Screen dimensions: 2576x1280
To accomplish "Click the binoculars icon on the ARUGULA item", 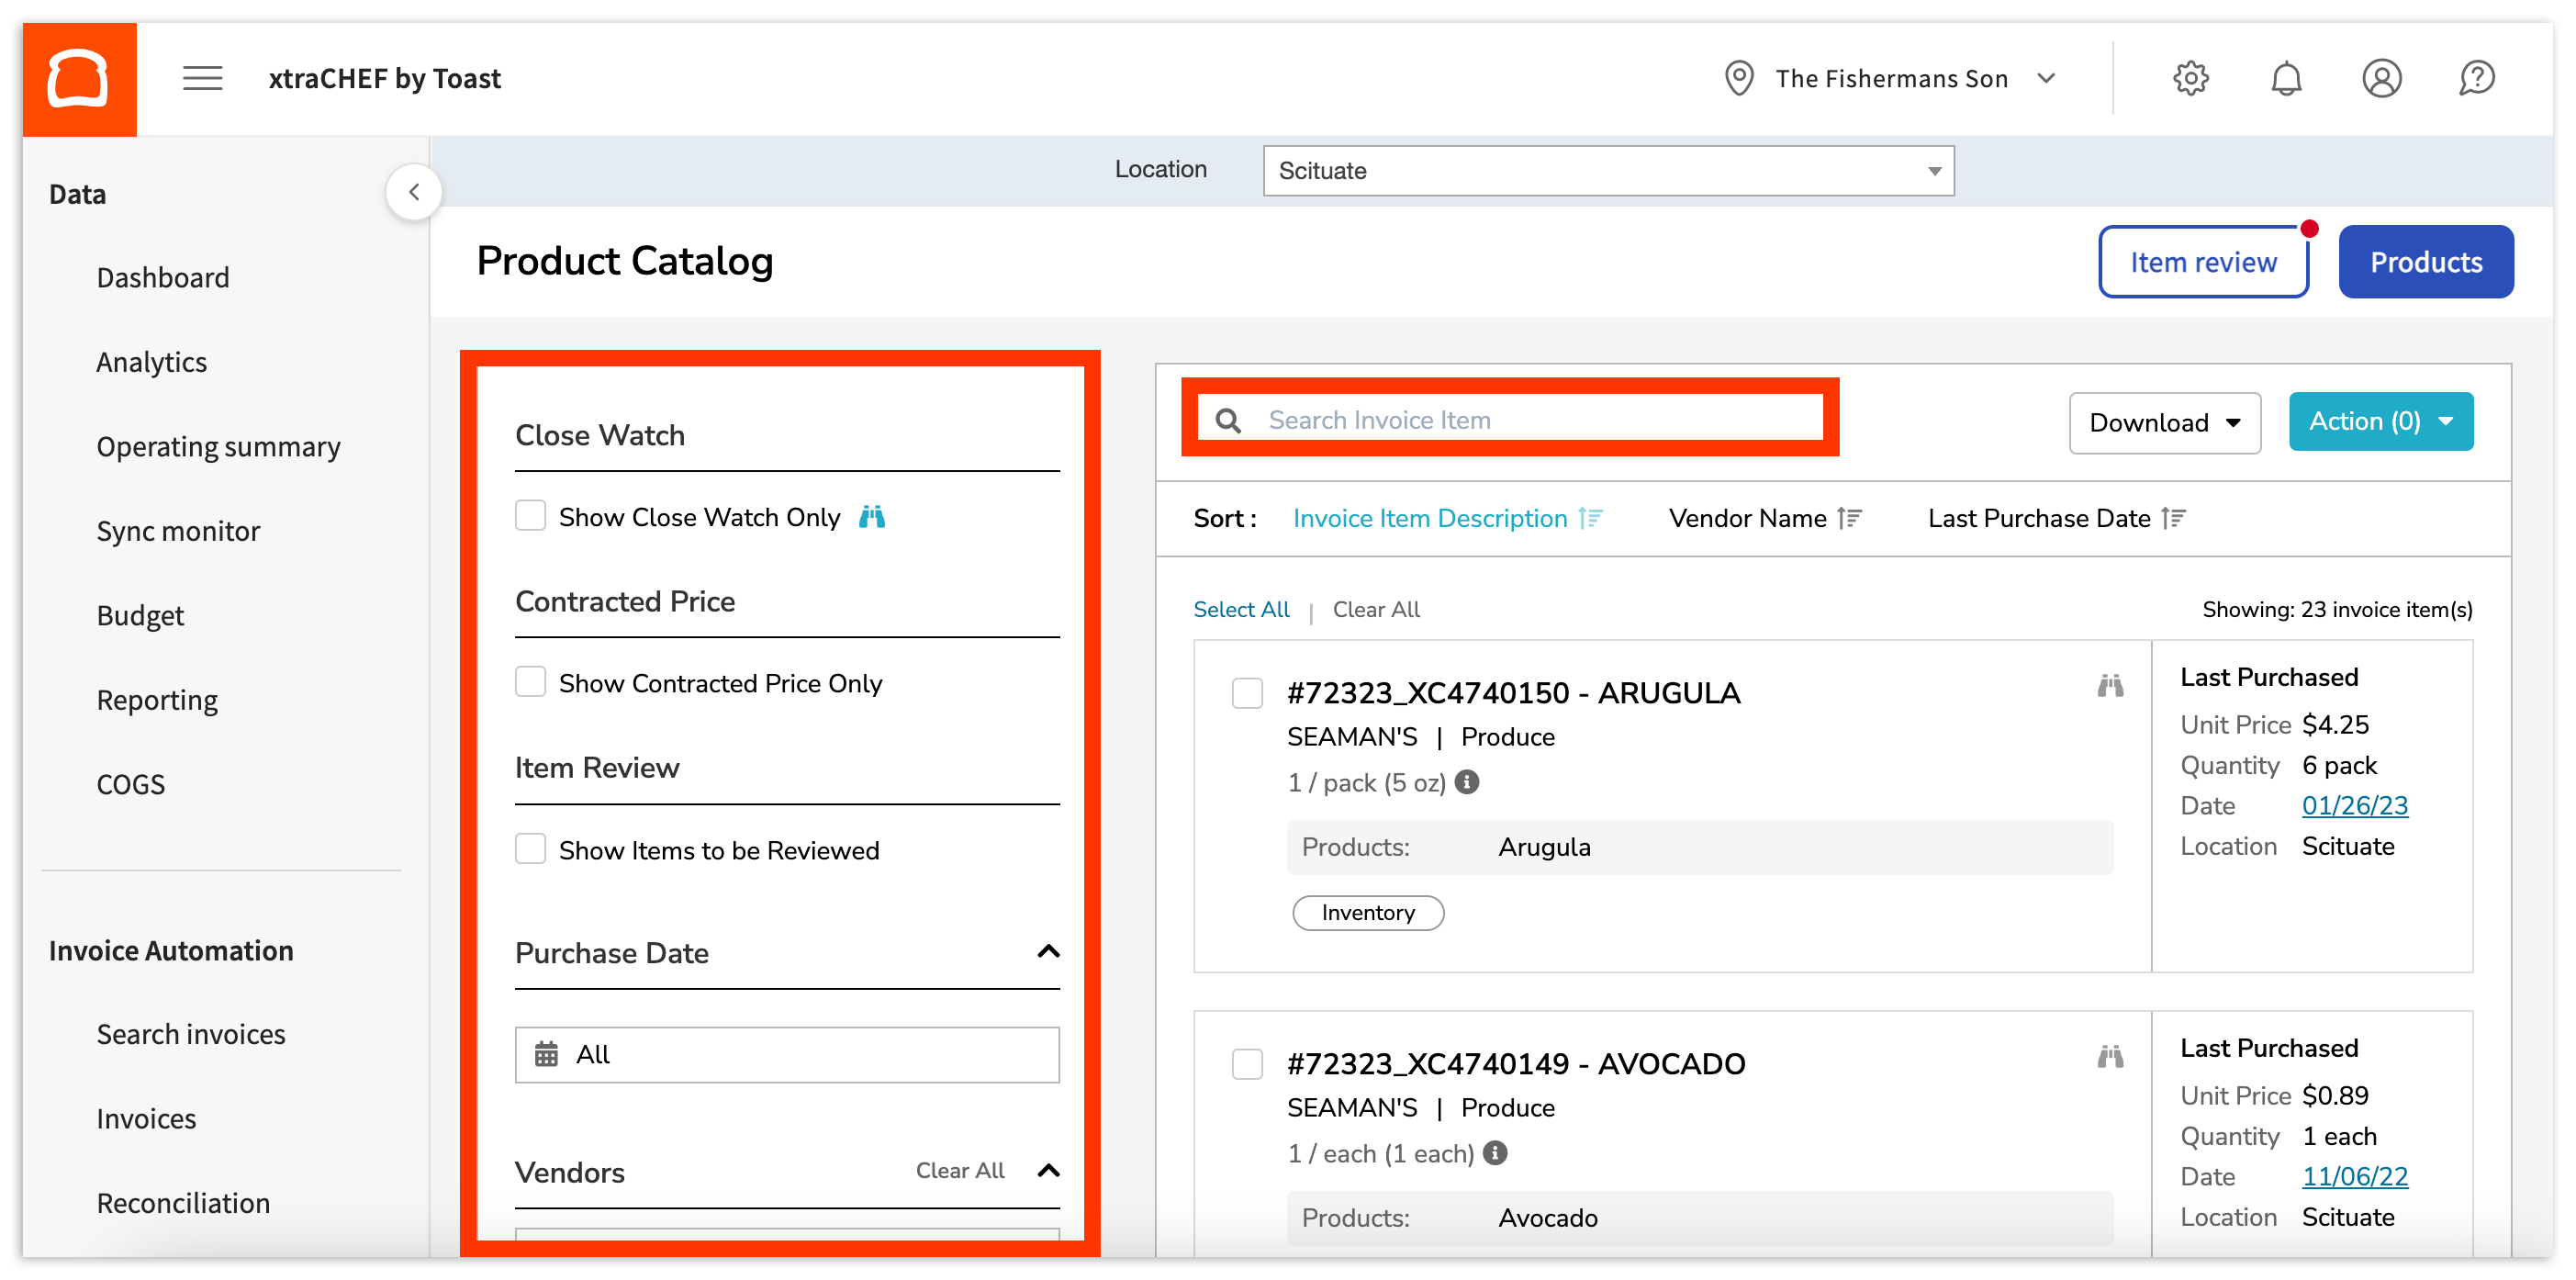I will tap(2110, 686).
